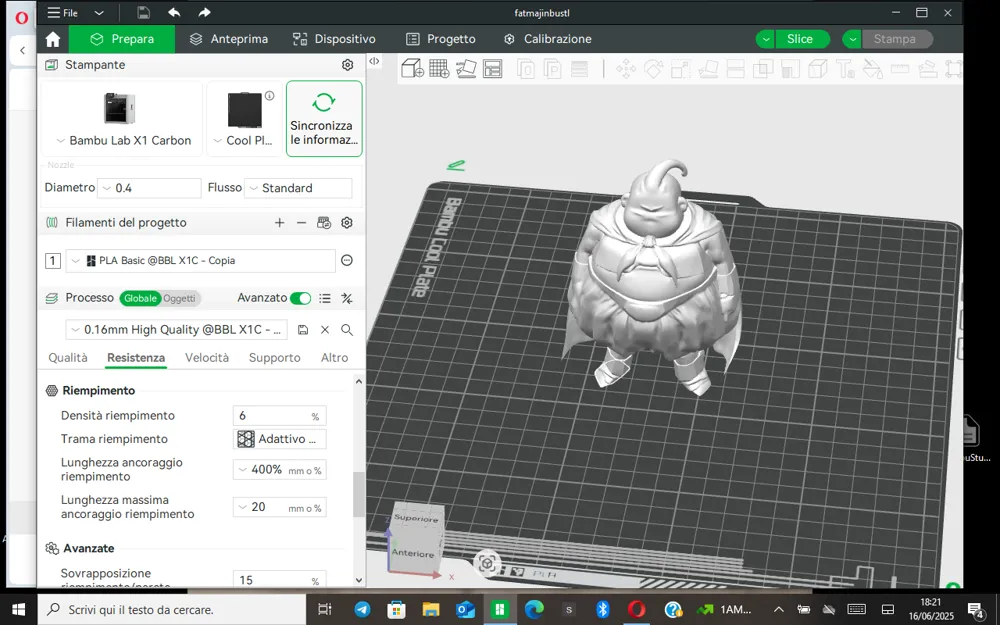Viewport: 1000px width, 625px height.
Task: Click the reset view cube icon in viewport
Action: tap(487, 563)
